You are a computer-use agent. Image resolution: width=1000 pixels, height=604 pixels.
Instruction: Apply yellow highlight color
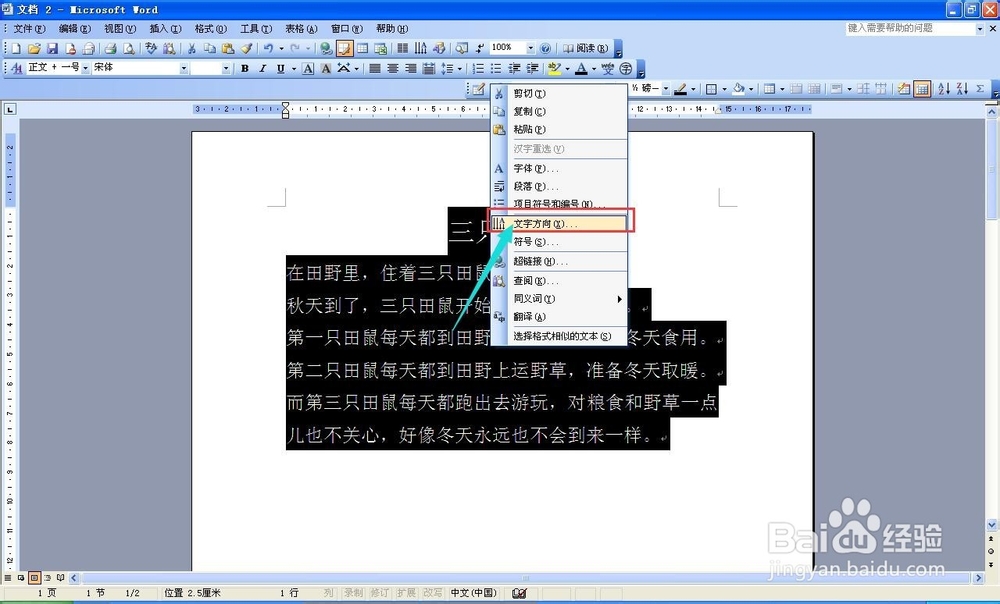coord(554,68)
